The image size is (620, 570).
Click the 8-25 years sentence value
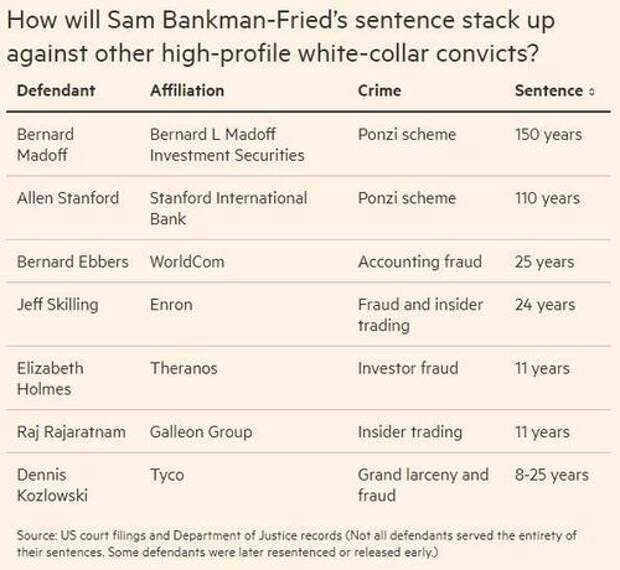(552, 475)
